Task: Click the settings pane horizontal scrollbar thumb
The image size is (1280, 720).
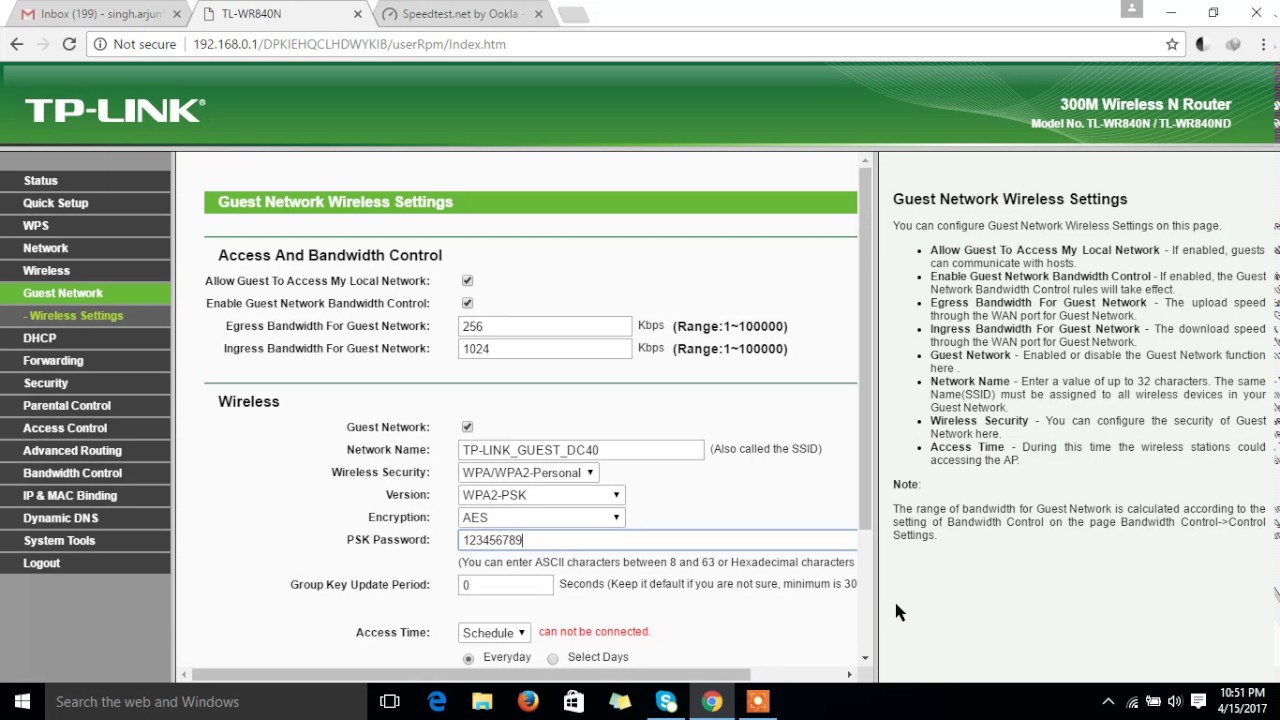Action: click(x=470, y=674)
